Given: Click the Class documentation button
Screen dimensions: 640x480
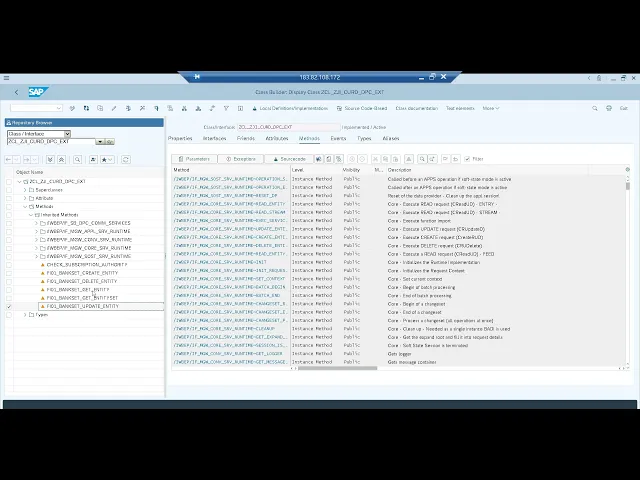Looking at the screenshot, I should coord(416,109).
